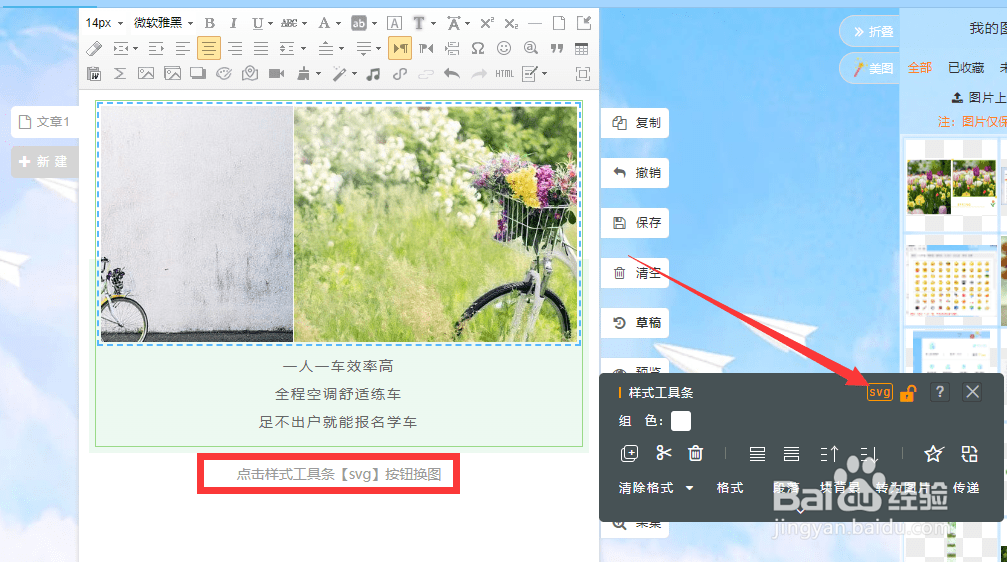Move style block up arrow icon
This screenshot has height=562, width=1007.
830,454
